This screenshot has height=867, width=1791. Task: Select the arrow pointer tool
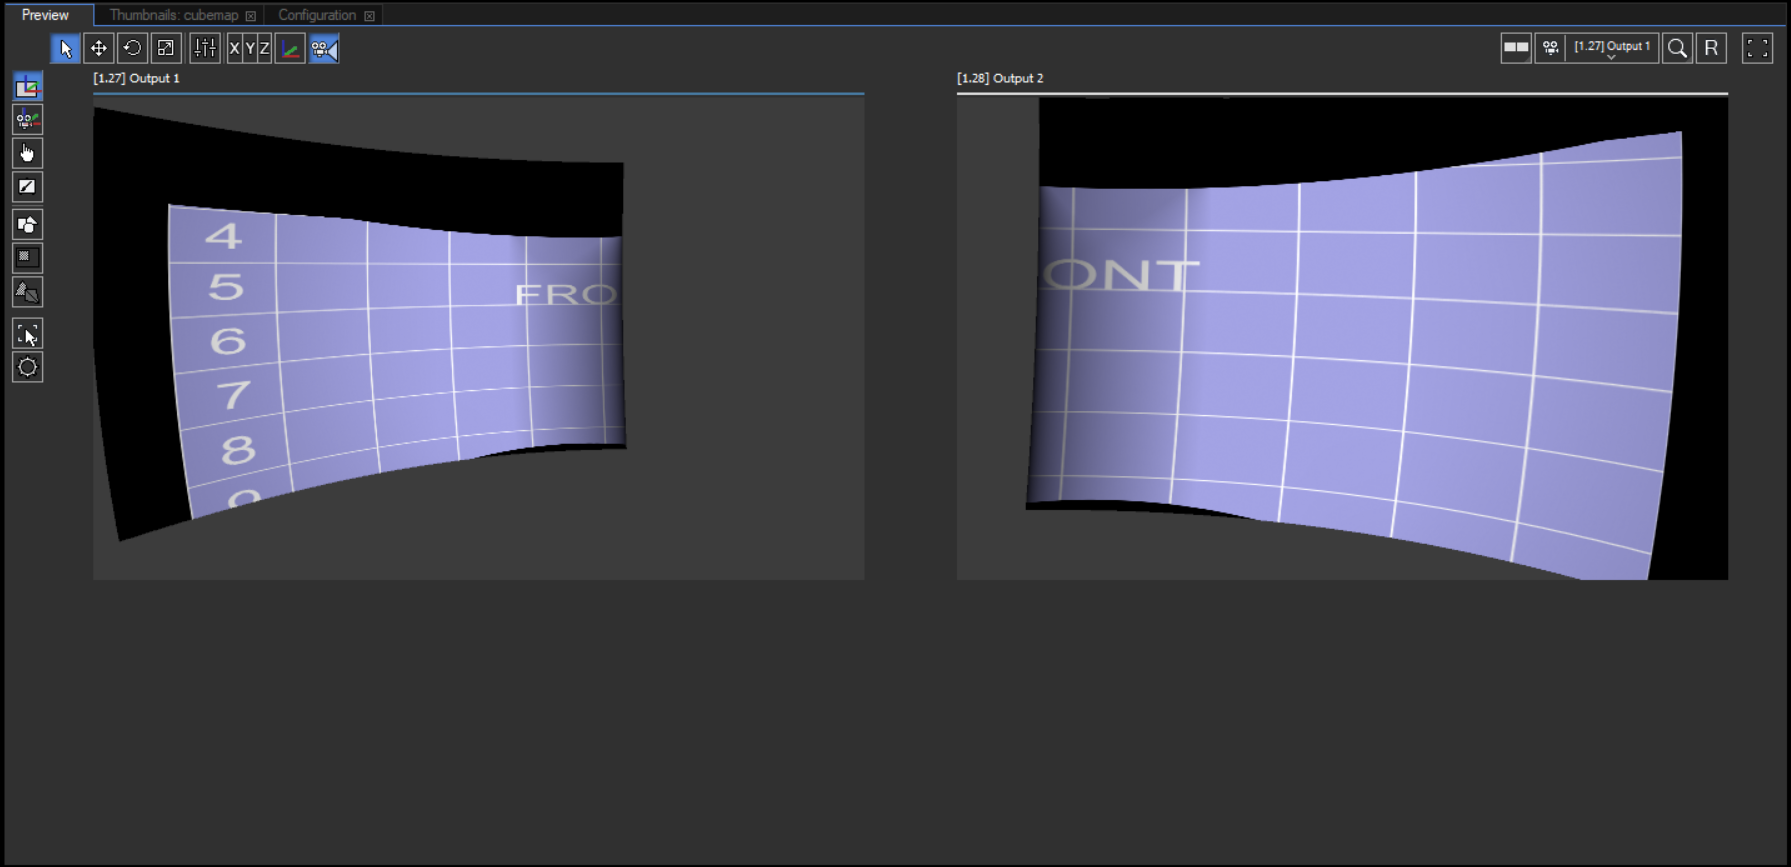tap(65, 48)
